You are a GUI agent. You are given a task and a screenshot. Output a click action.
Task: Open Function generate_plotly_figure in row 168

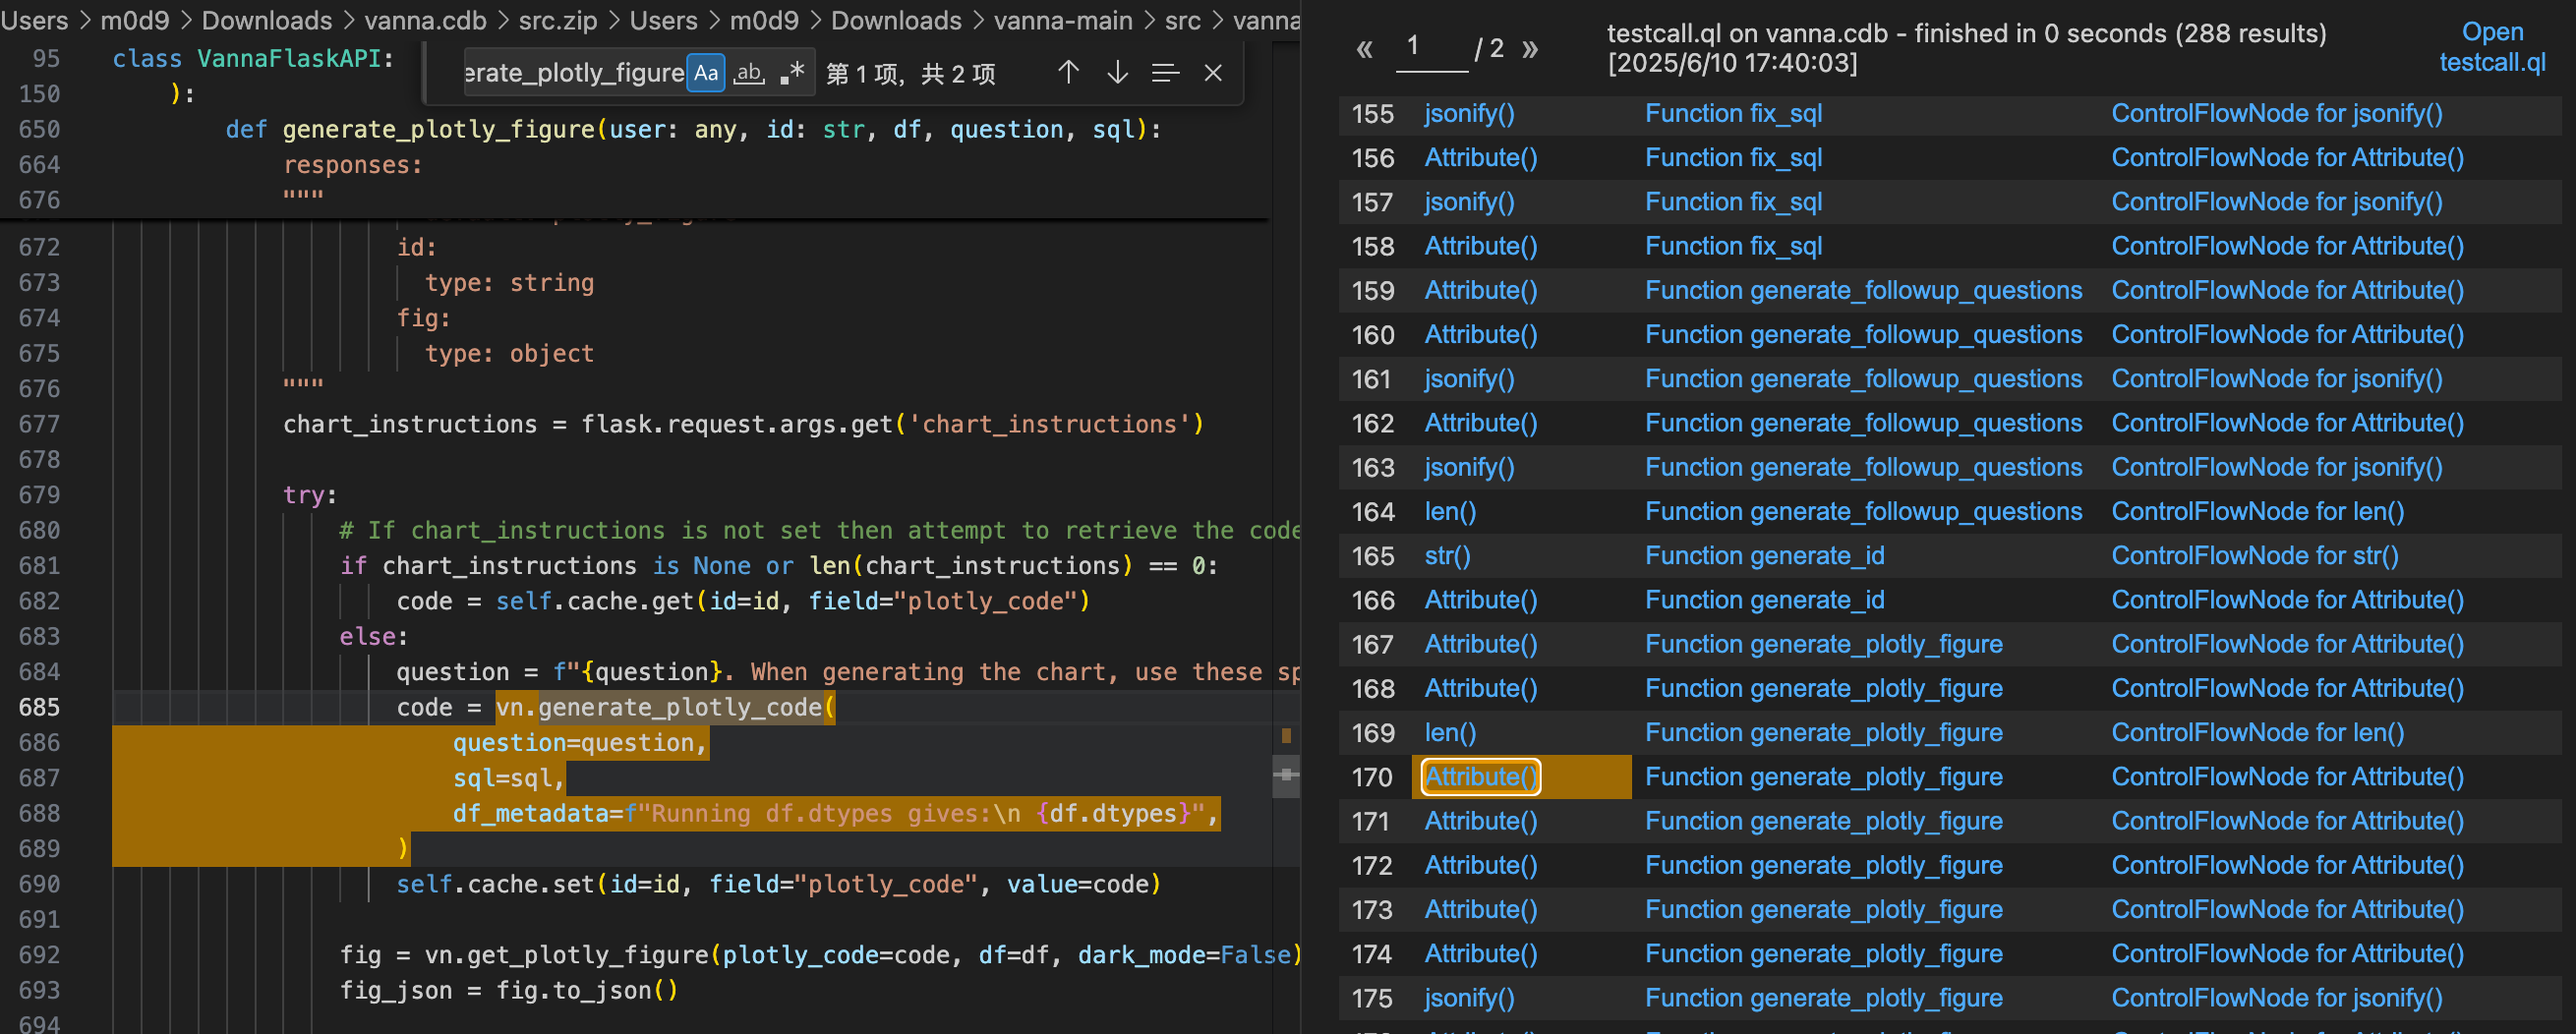(x=1823, y=688)
